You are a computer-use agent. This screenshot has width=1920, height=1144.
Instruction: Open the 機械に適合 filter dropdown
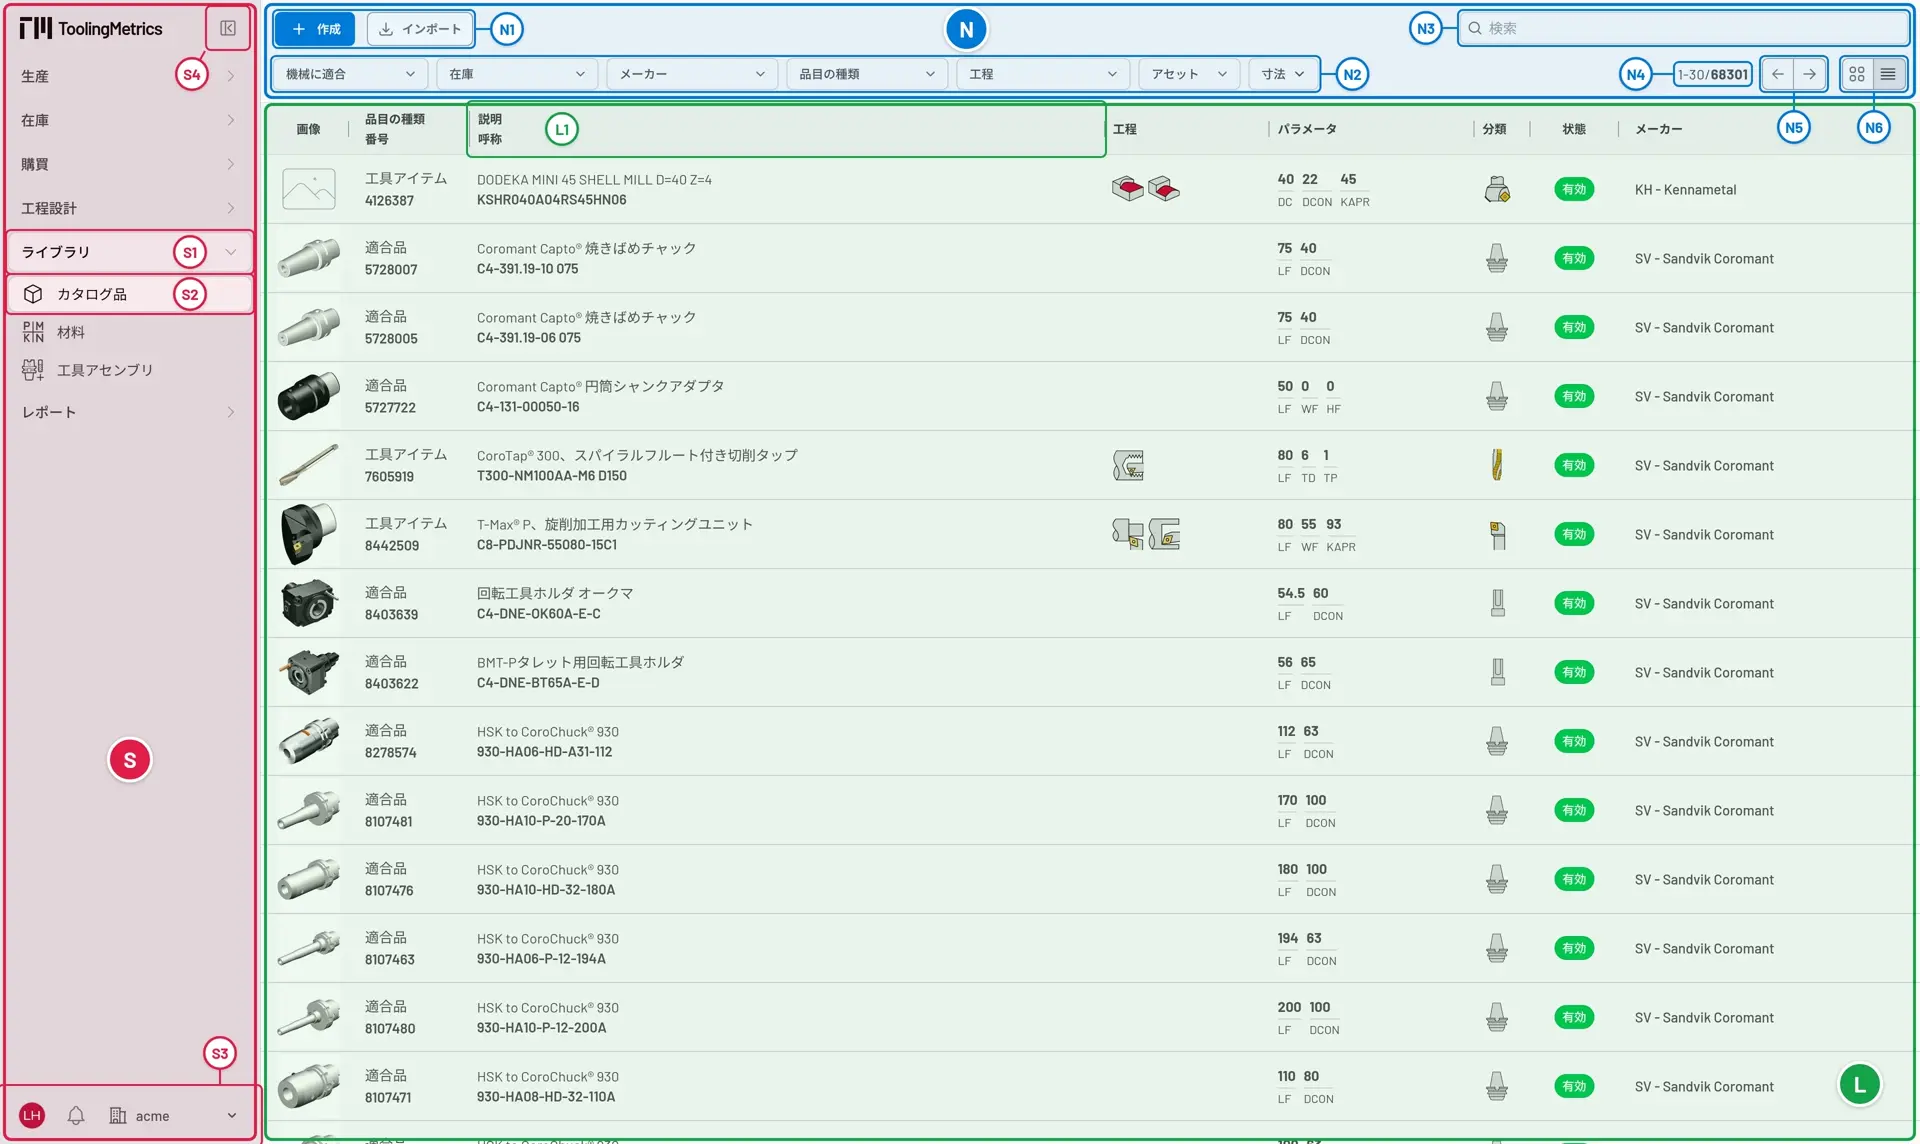pyautogui.click(x=349, y=74)
